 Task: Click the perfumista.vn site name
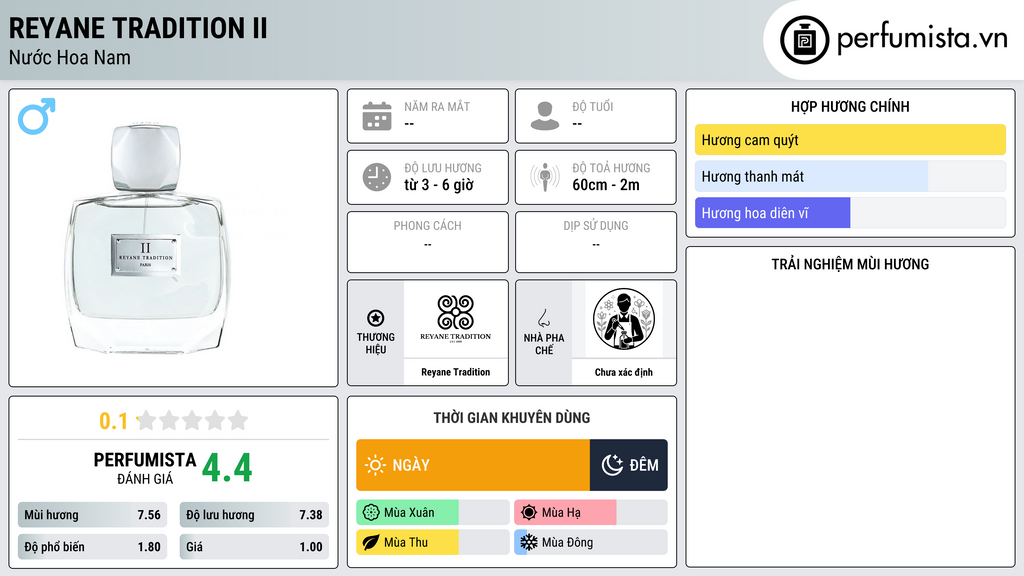click(x=922, y=39)
